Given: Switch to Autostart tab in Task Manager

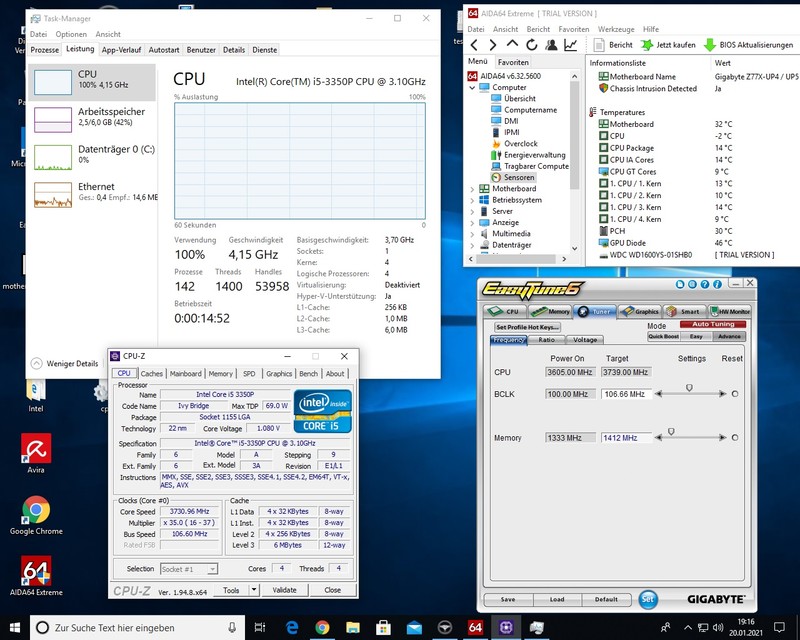Looking at the screenshot, I should pyautogui.click(x=164, y=50).
